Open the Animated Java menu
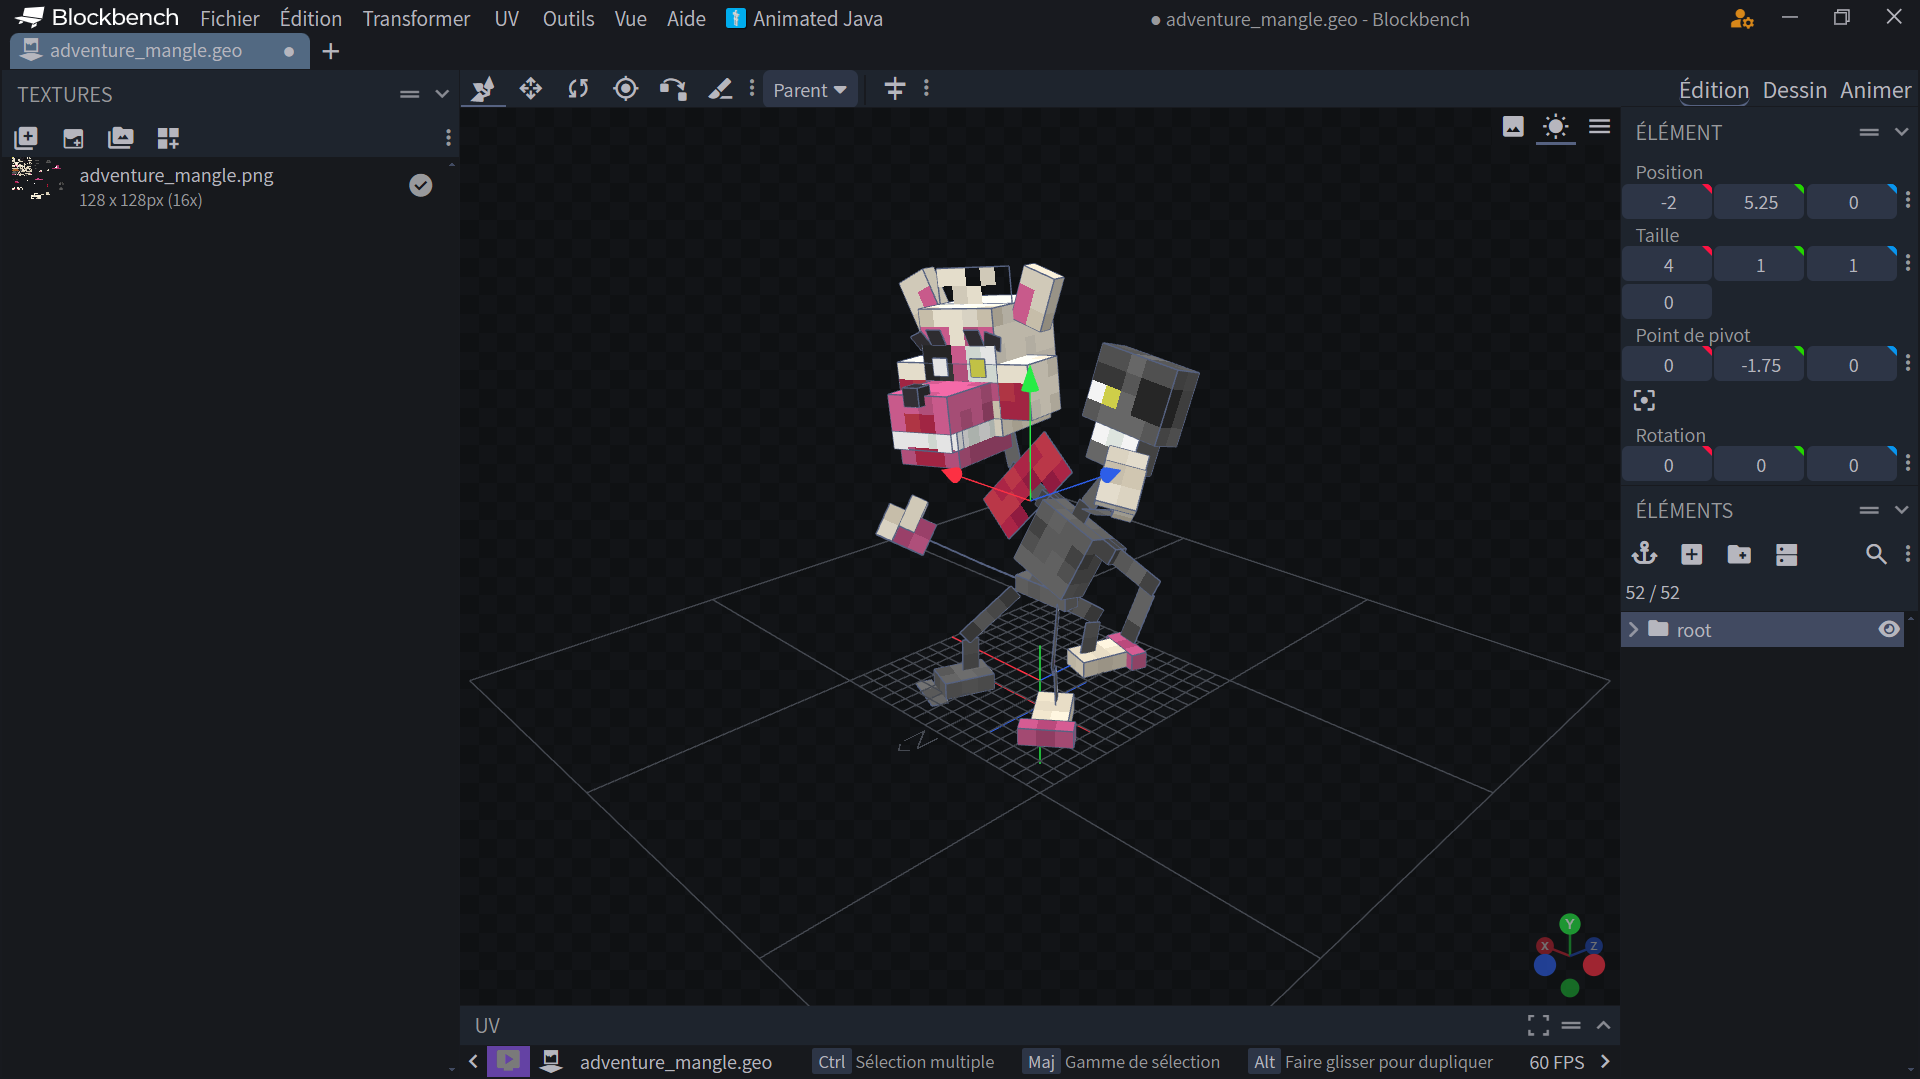 [x=805, y=18]
